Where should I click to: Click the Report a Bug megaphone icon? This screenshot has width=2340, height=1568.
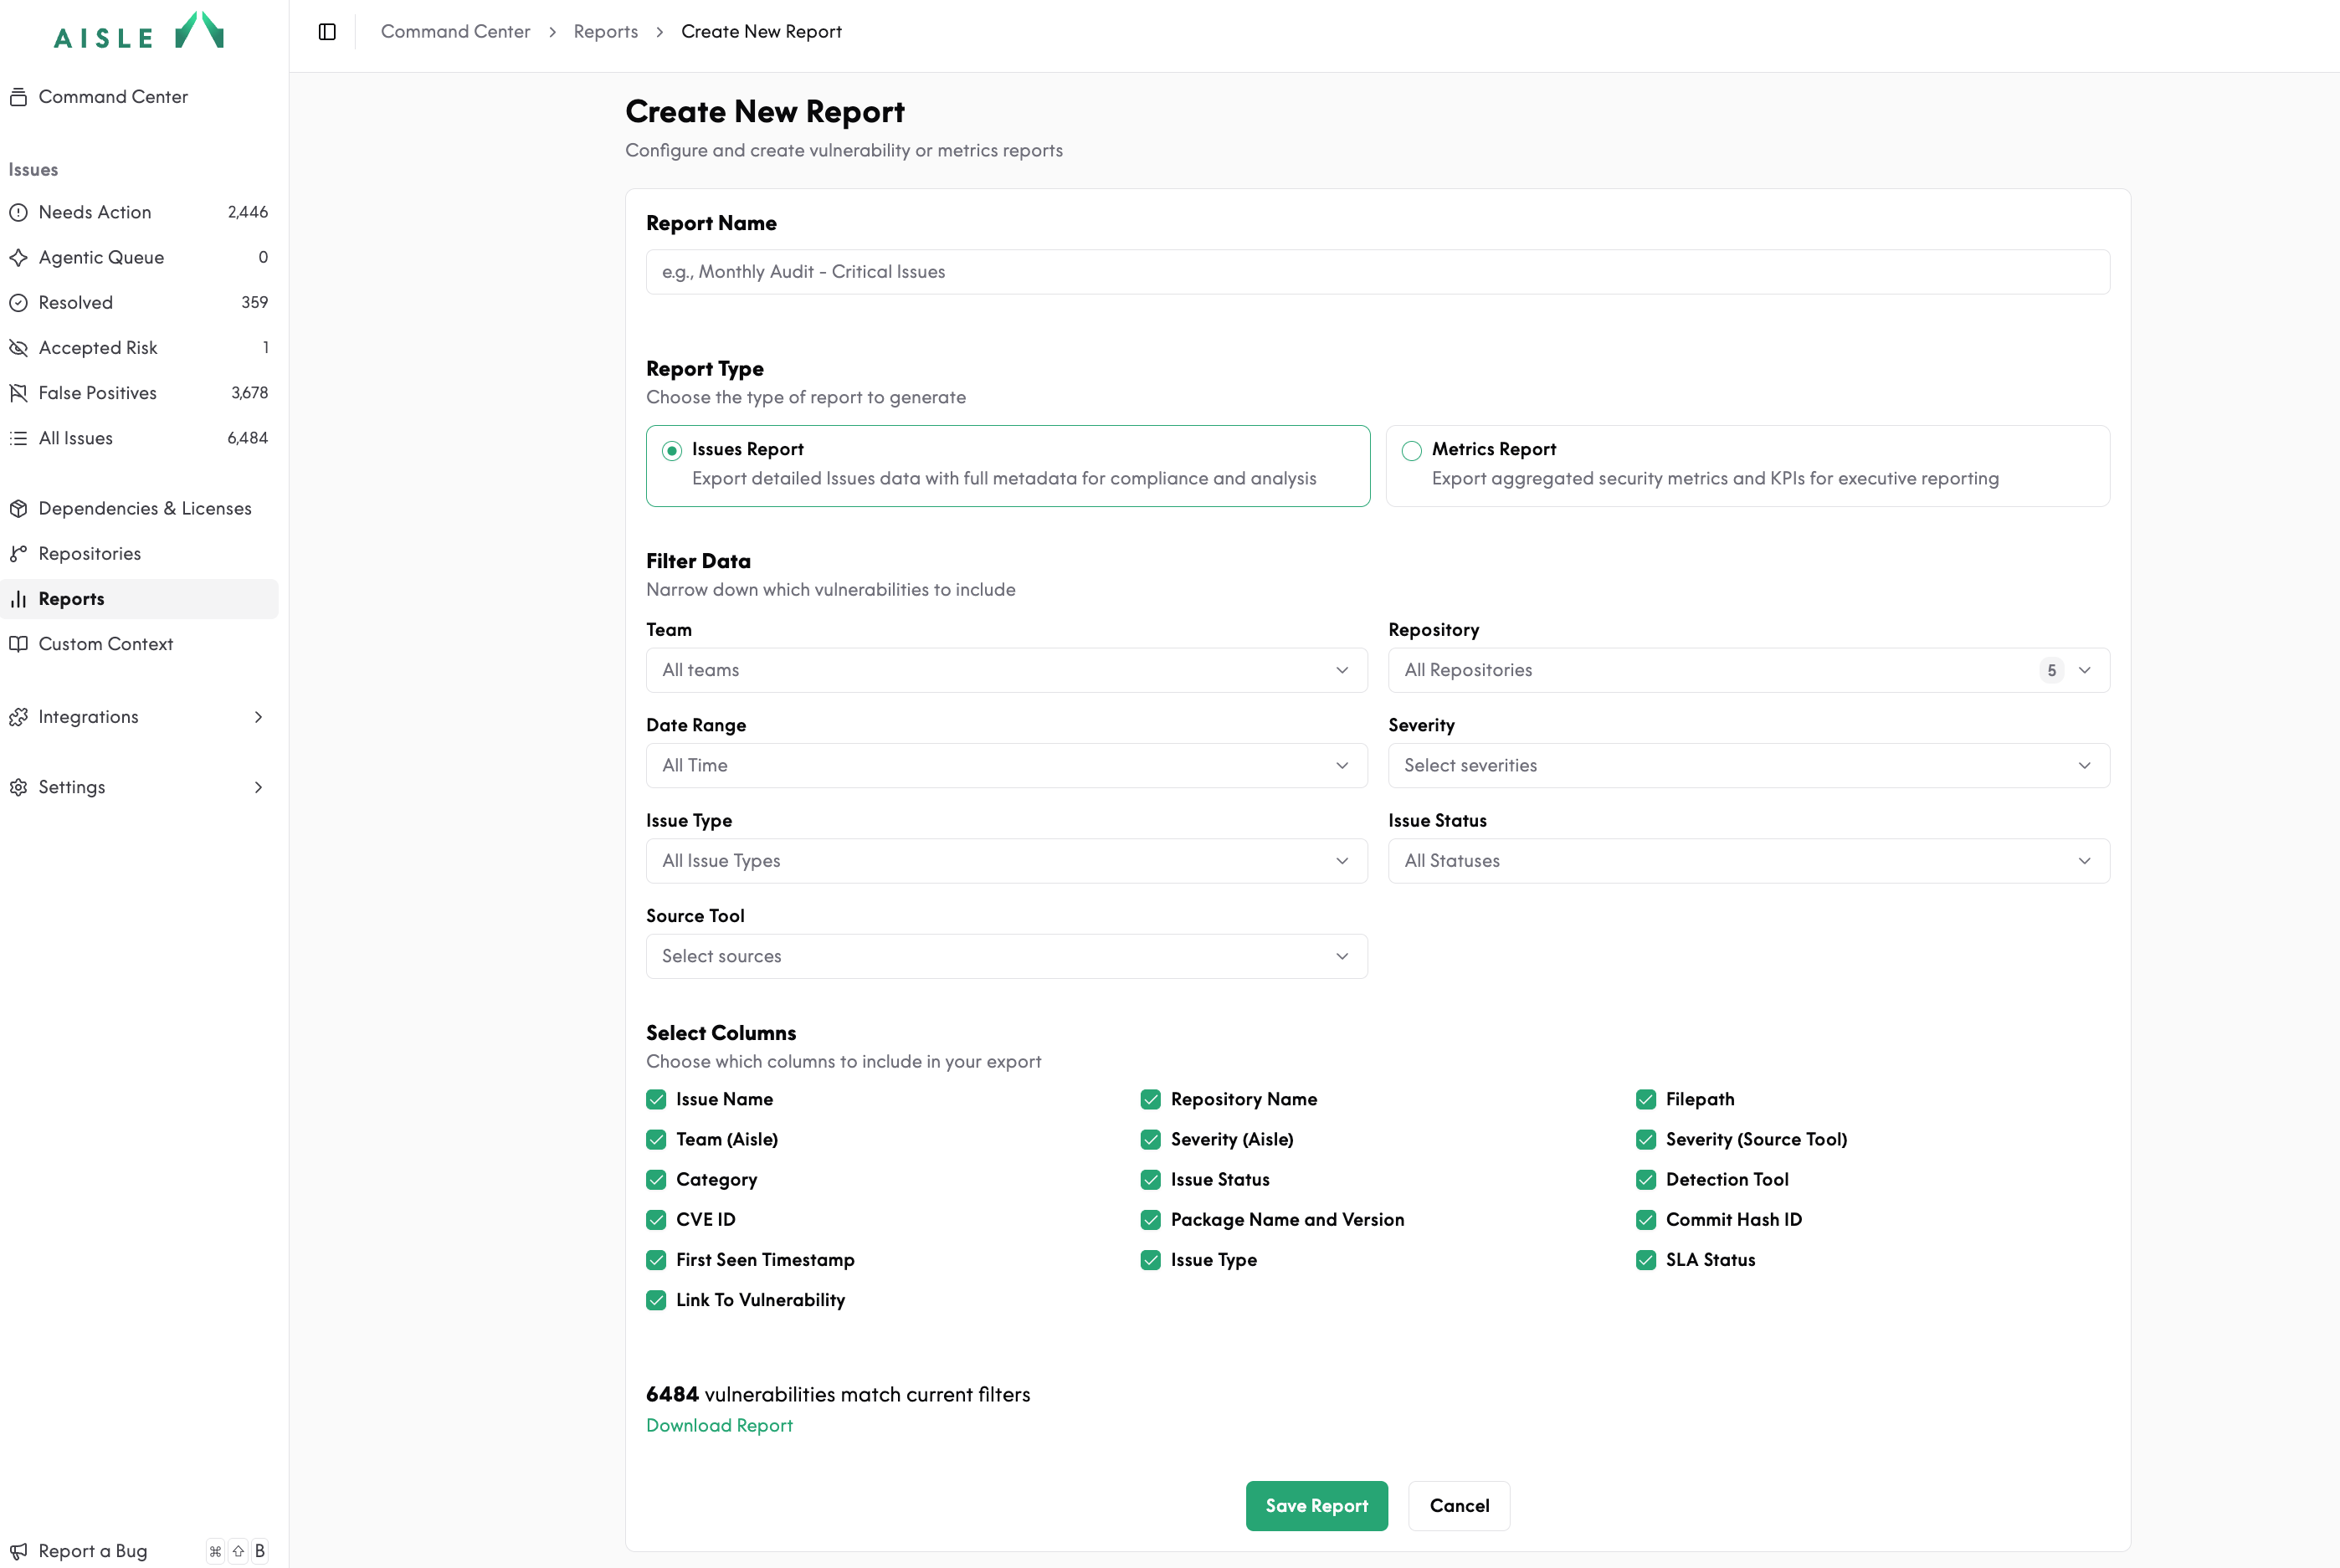pos(18,1551)
